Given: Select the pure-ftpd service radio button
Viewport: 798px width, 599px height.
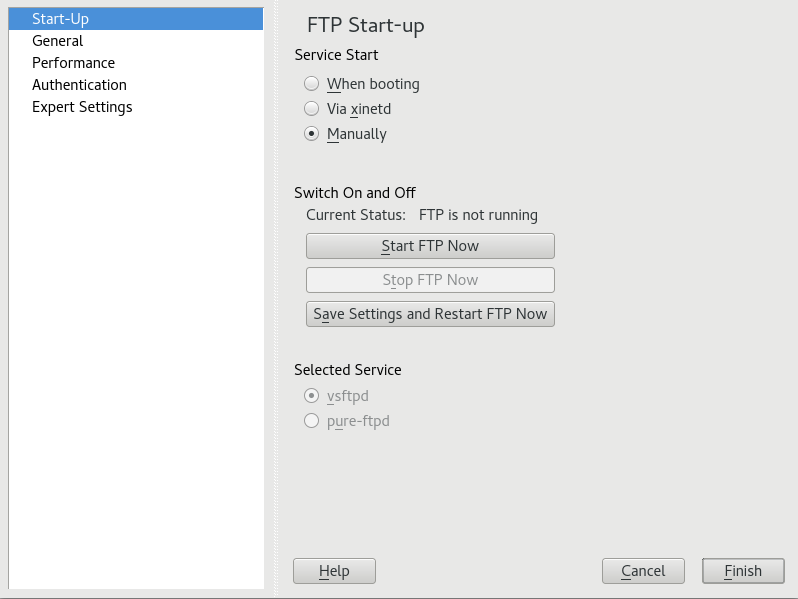Looking at the screenshot, I should [312, 421].
